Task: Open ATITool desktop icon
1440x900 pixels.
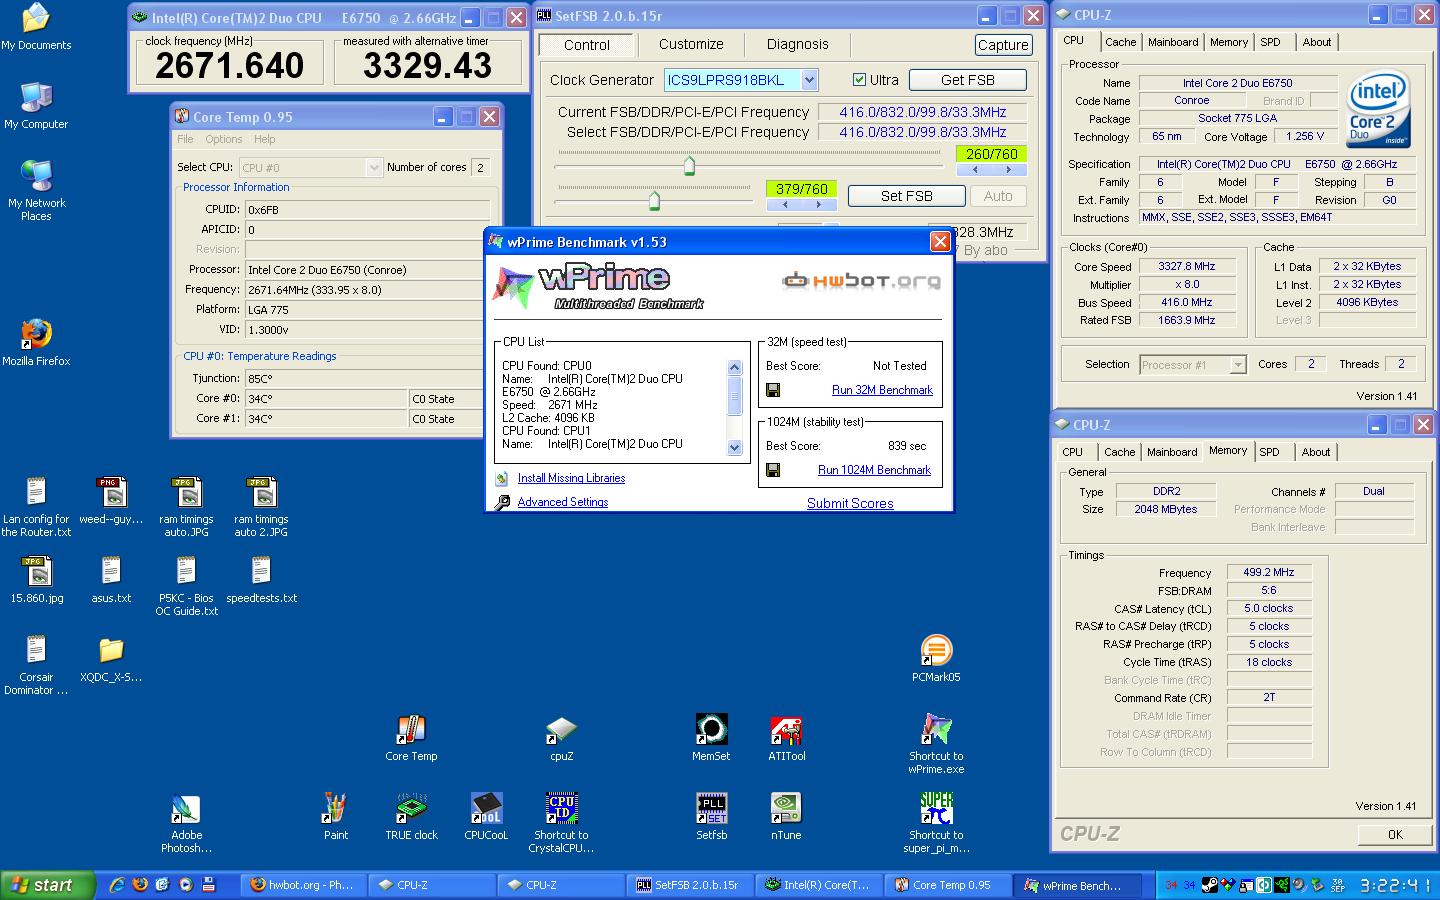Action: [786, 738]
